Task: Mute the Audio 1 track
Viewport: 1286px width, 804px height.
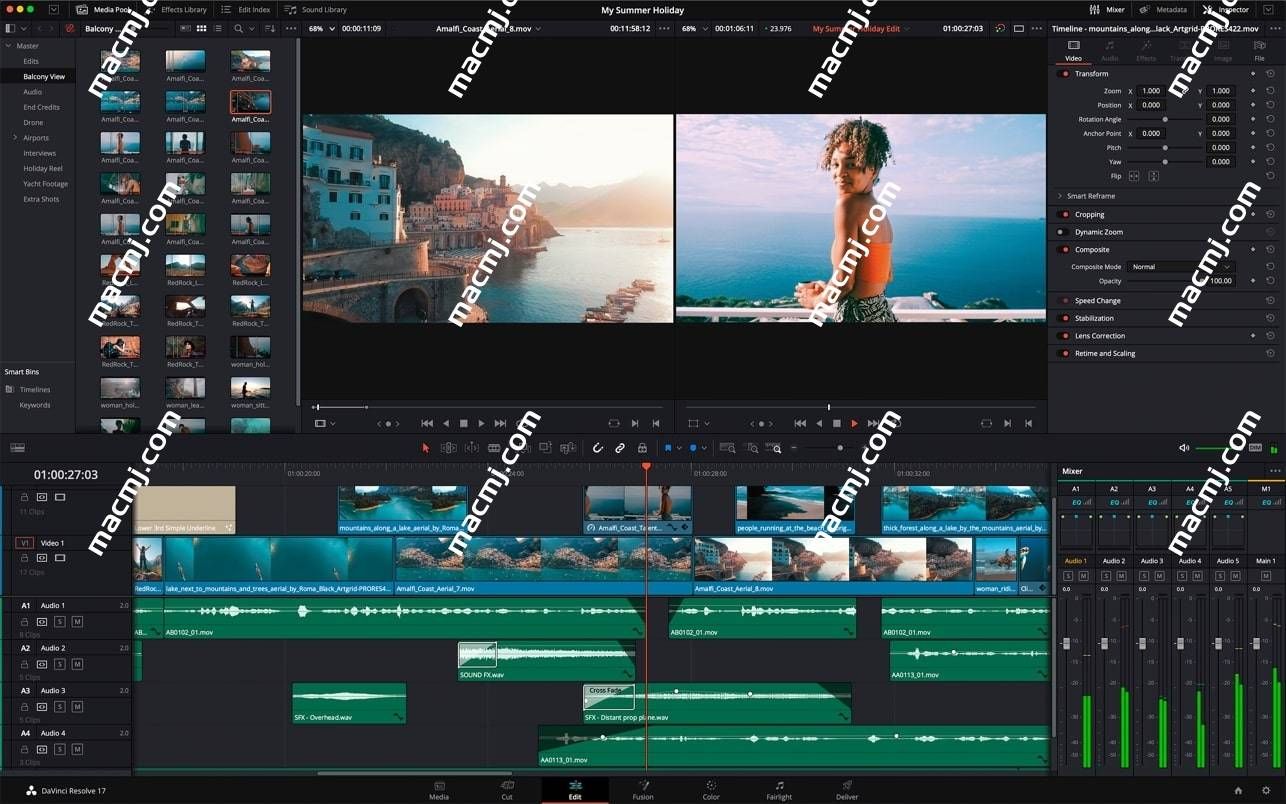Action: (77, 622)
